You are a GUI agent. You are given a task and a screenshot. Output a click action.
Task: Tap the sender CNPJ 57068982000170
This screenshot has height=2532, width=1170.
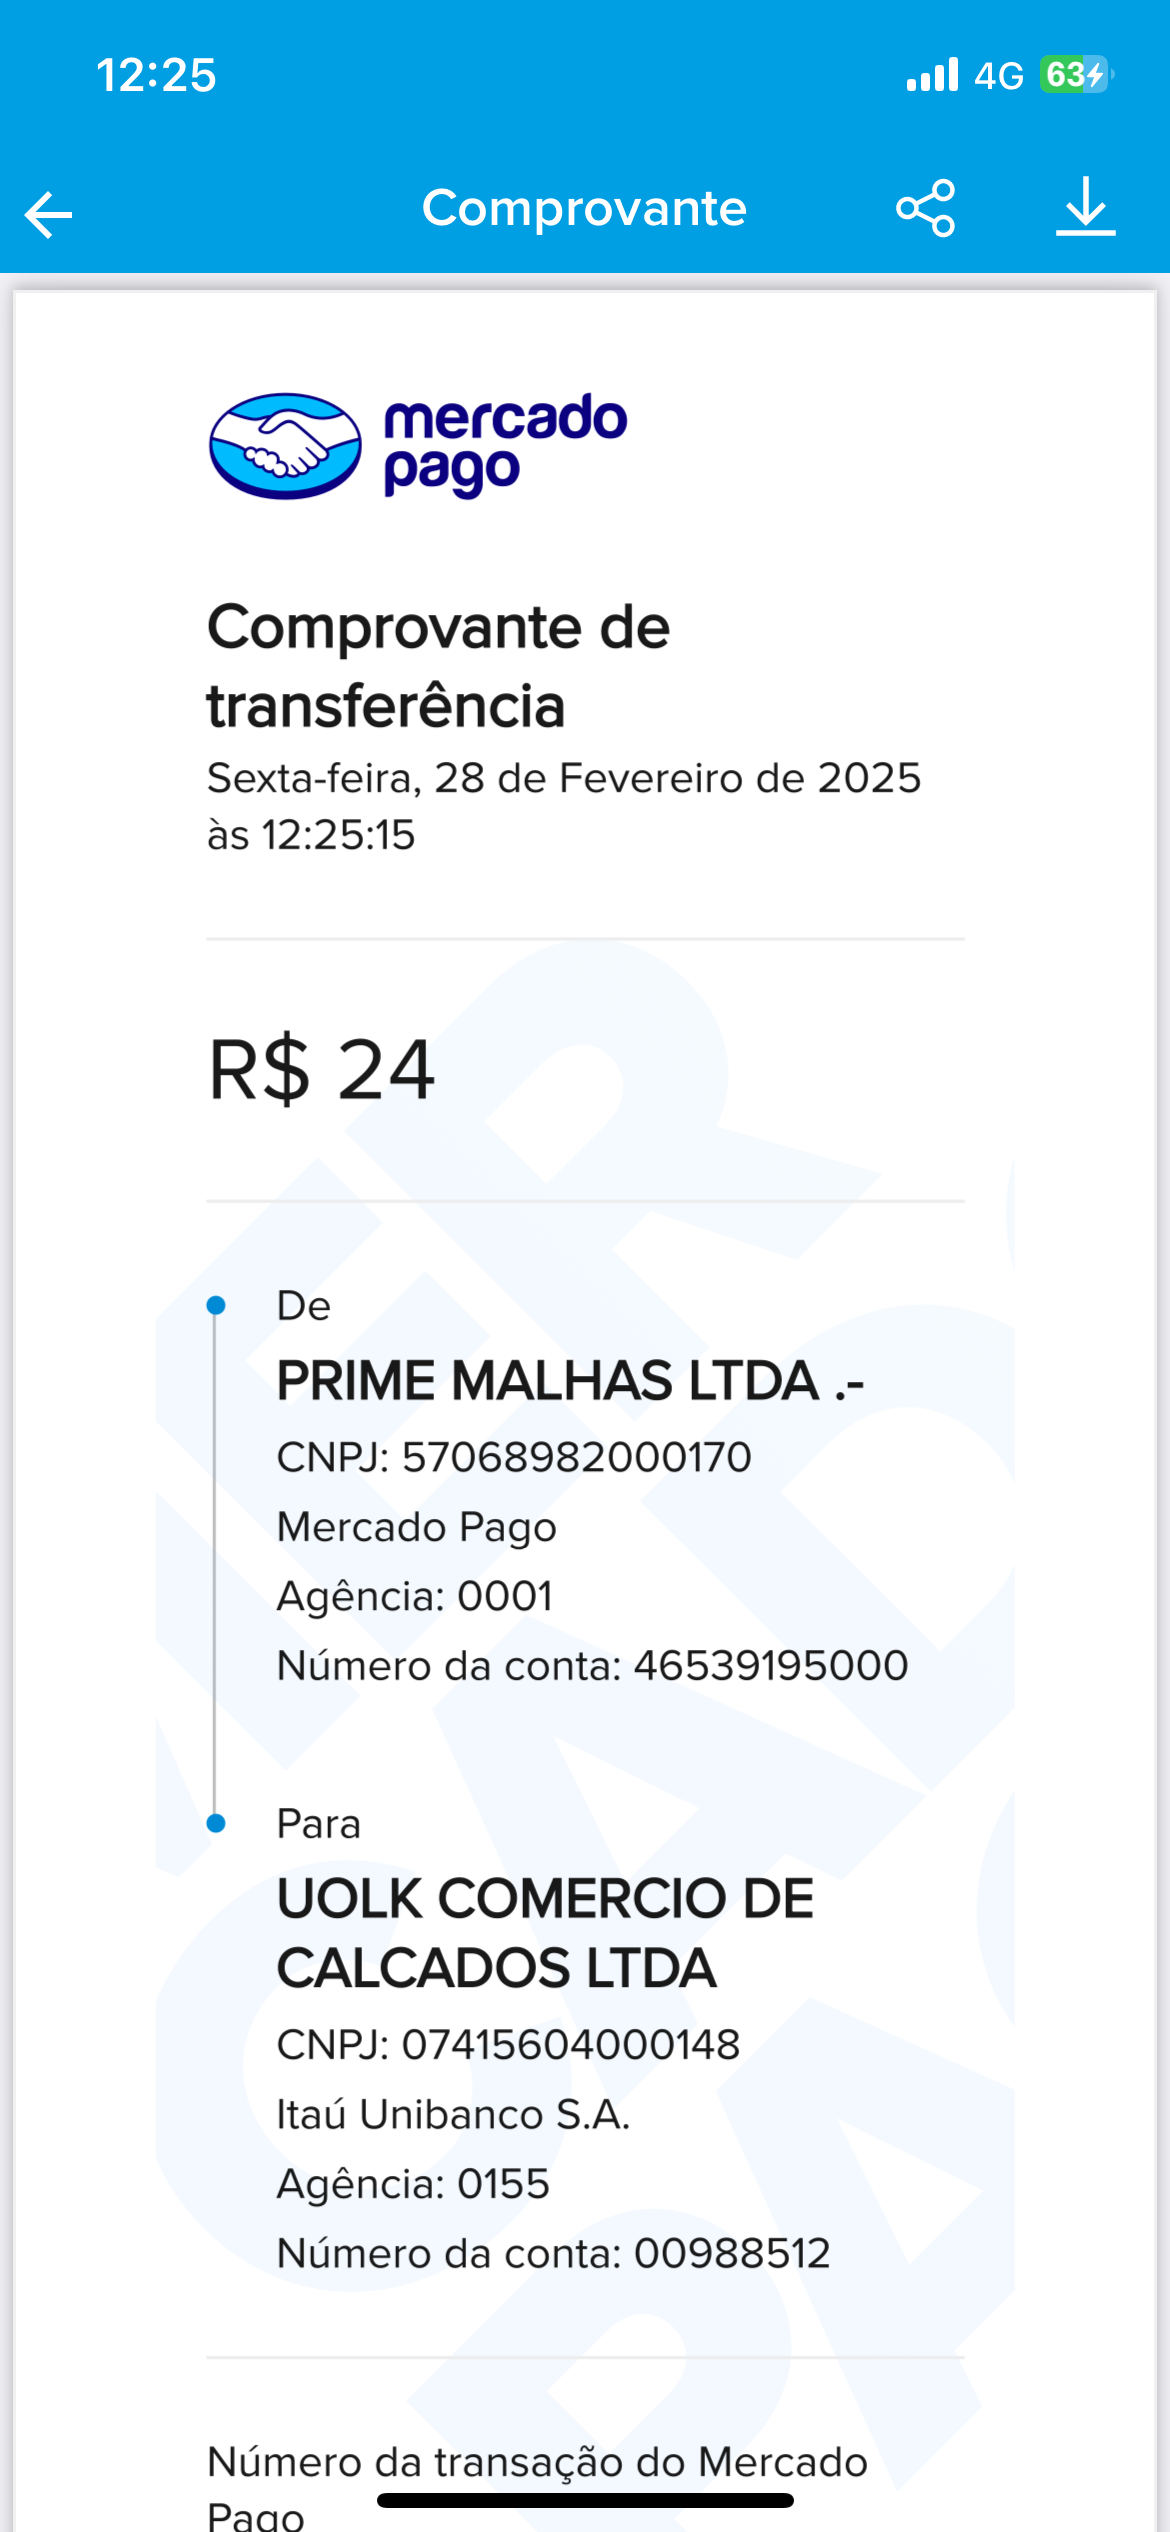point(514,1457)
